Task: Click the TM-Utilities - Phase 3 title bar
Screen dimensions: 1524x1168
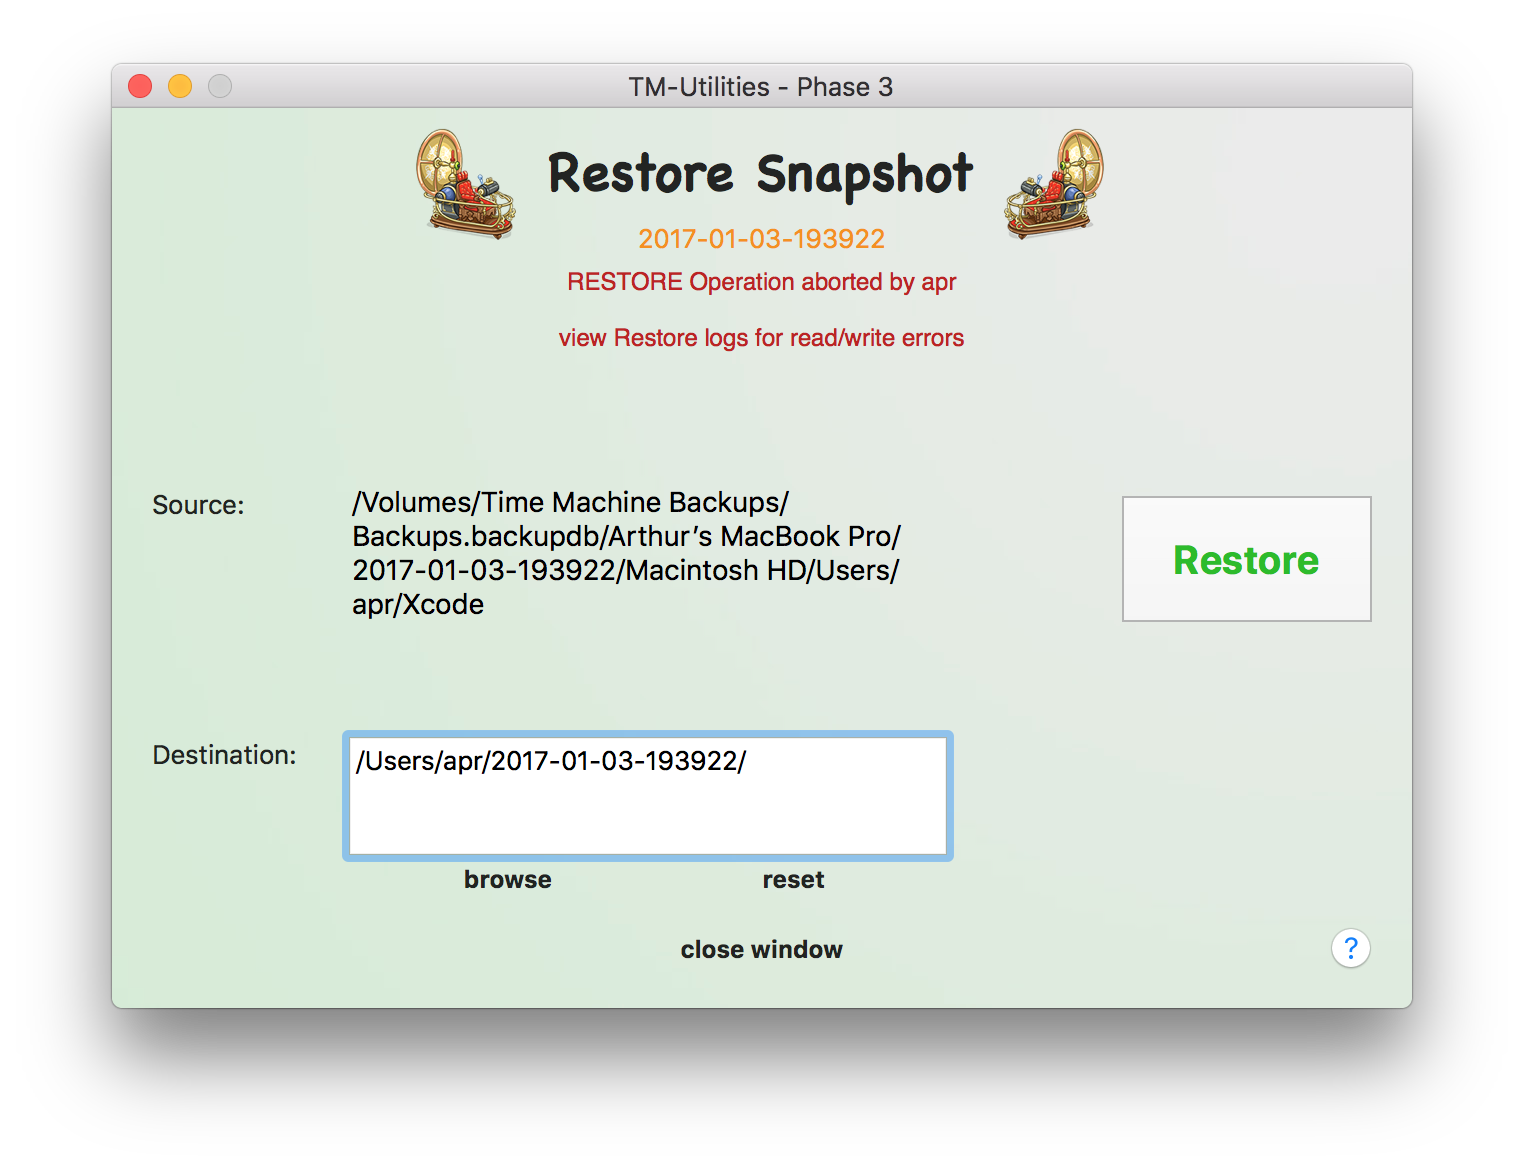Action: click(761, 87)
